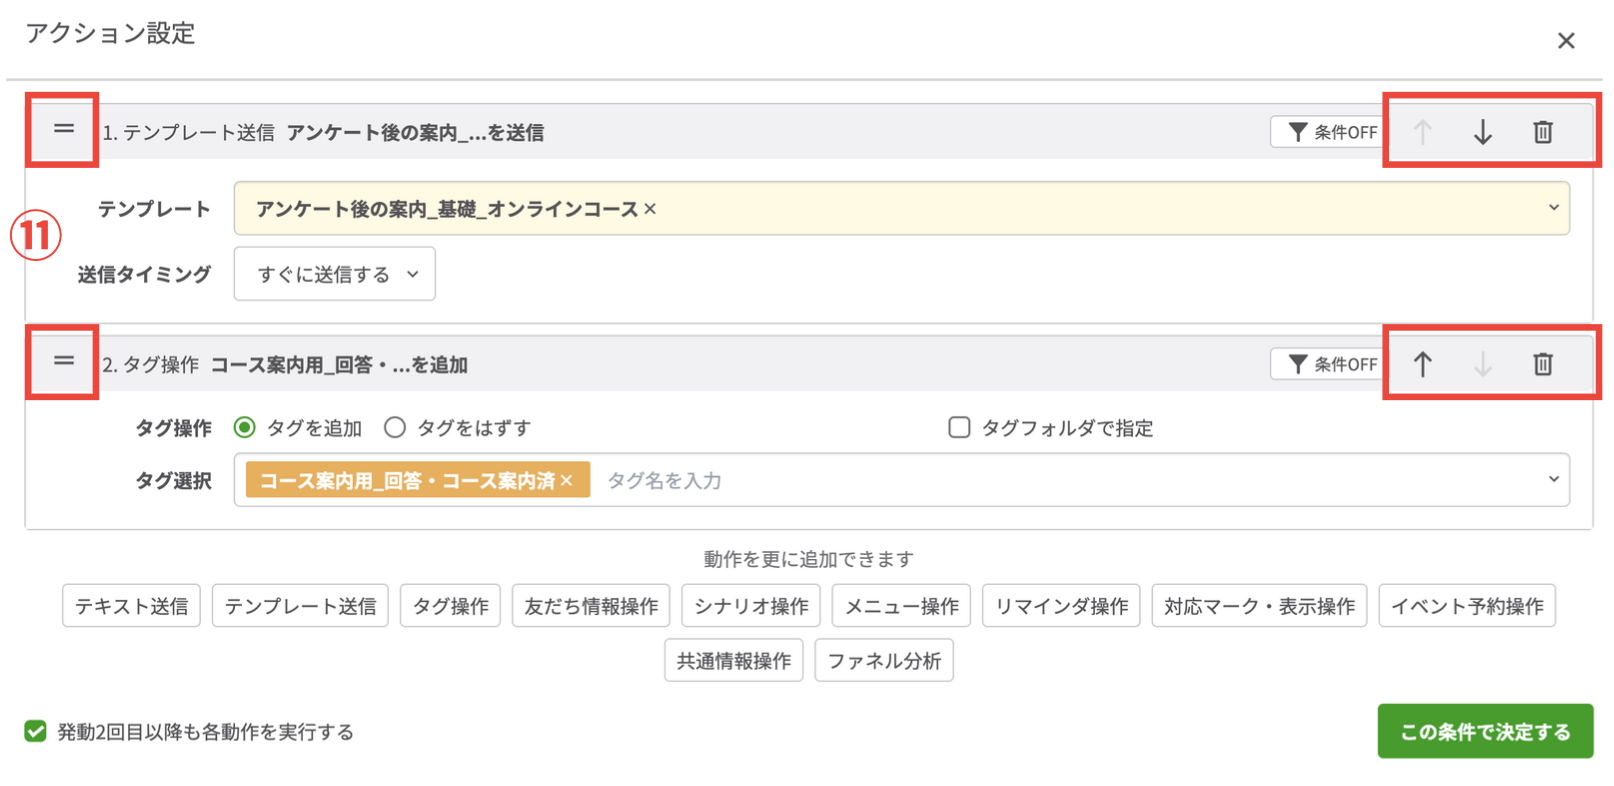The height and width of the screenshot is (786, 1614).
Task: Select the タグをはずす radio option
Action: point(395,428)
